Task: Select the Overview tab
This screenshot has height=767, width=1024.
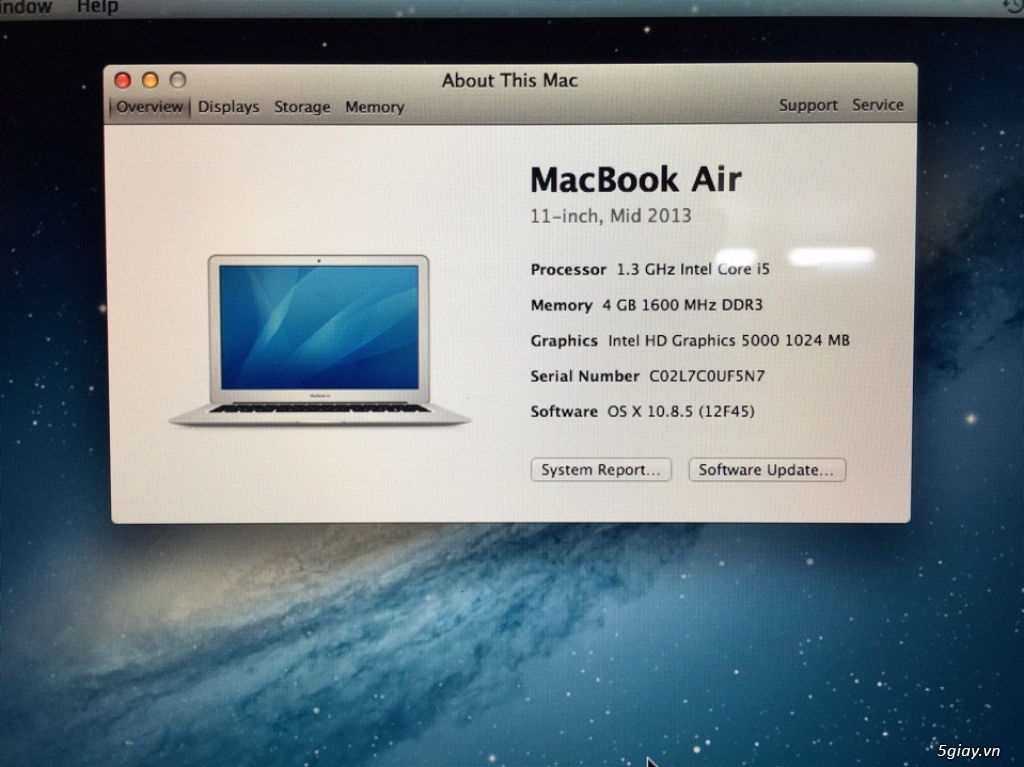Action: tap(150, 106)
